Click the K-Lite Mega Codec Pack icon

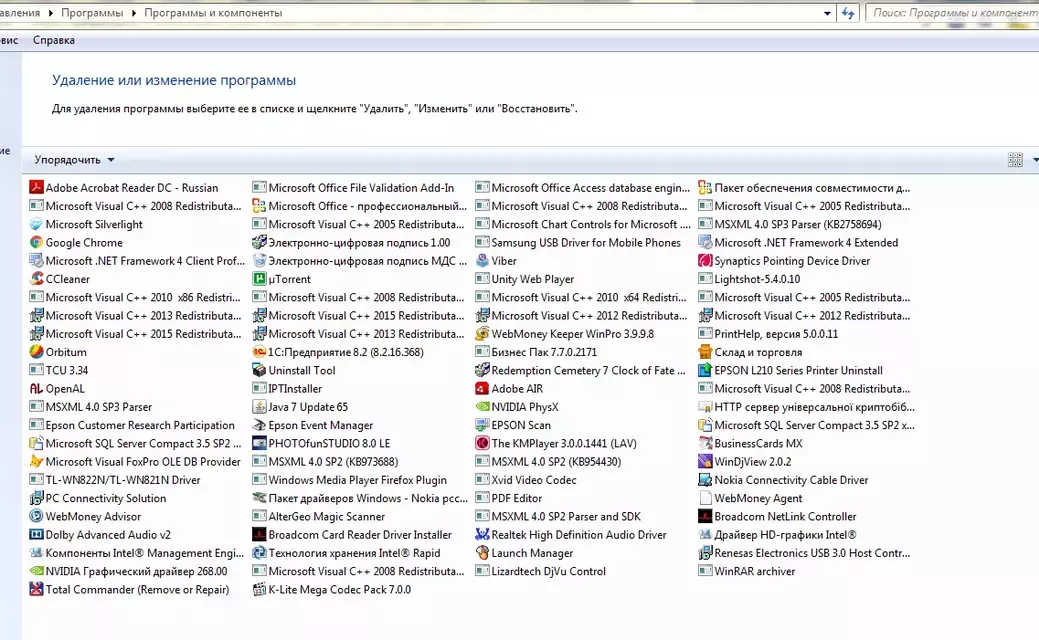point(259,589)
